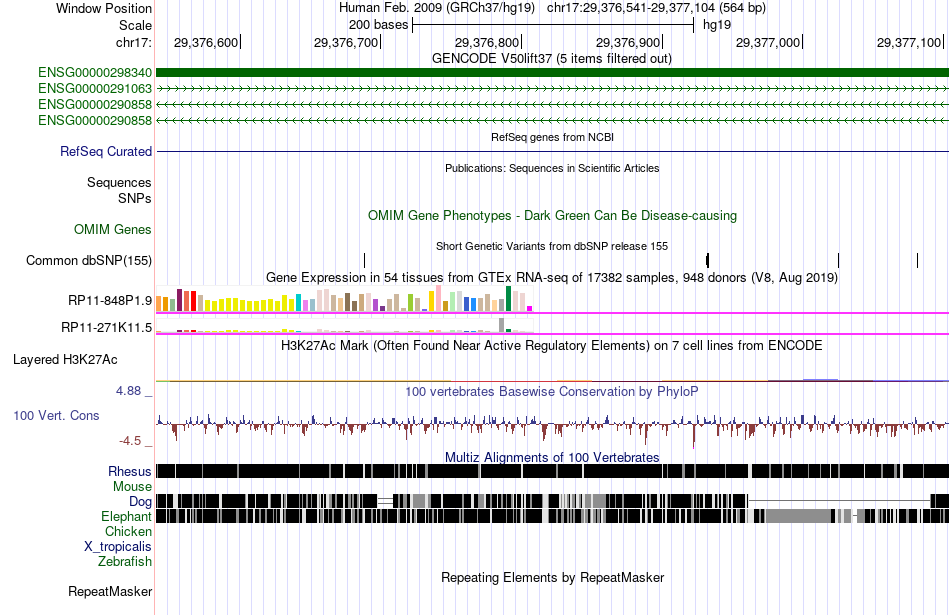Click the Dog alignment gap line at right
Image resolution: width=950 pixels, height=615 pixels.
click(839, 500)
